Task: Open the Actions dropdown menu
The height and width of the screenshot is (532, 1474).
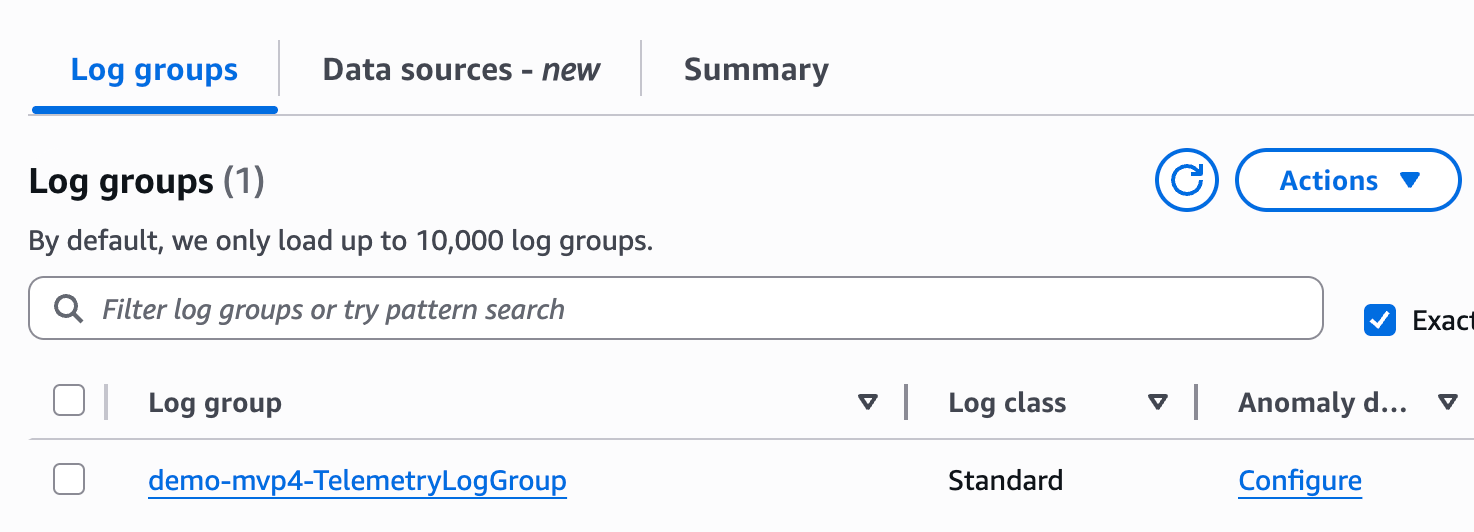Action: coord(1348,181)
